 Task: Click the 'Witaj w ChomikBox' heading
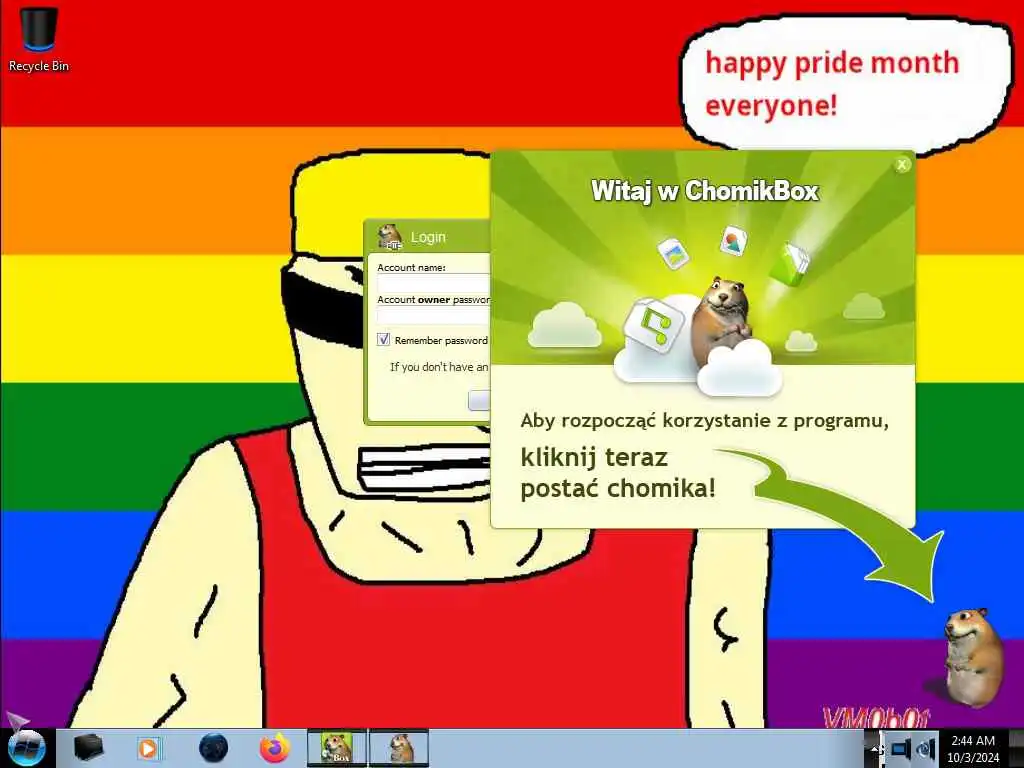pos(705,191)
